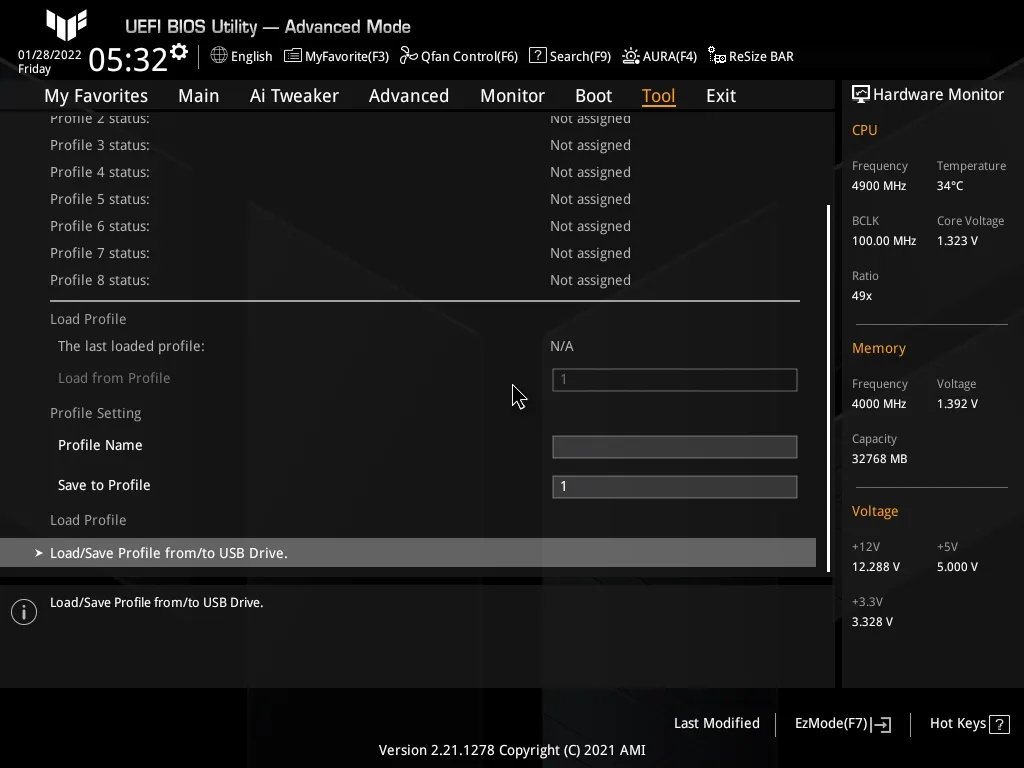Click the English language button

[251, 56]
